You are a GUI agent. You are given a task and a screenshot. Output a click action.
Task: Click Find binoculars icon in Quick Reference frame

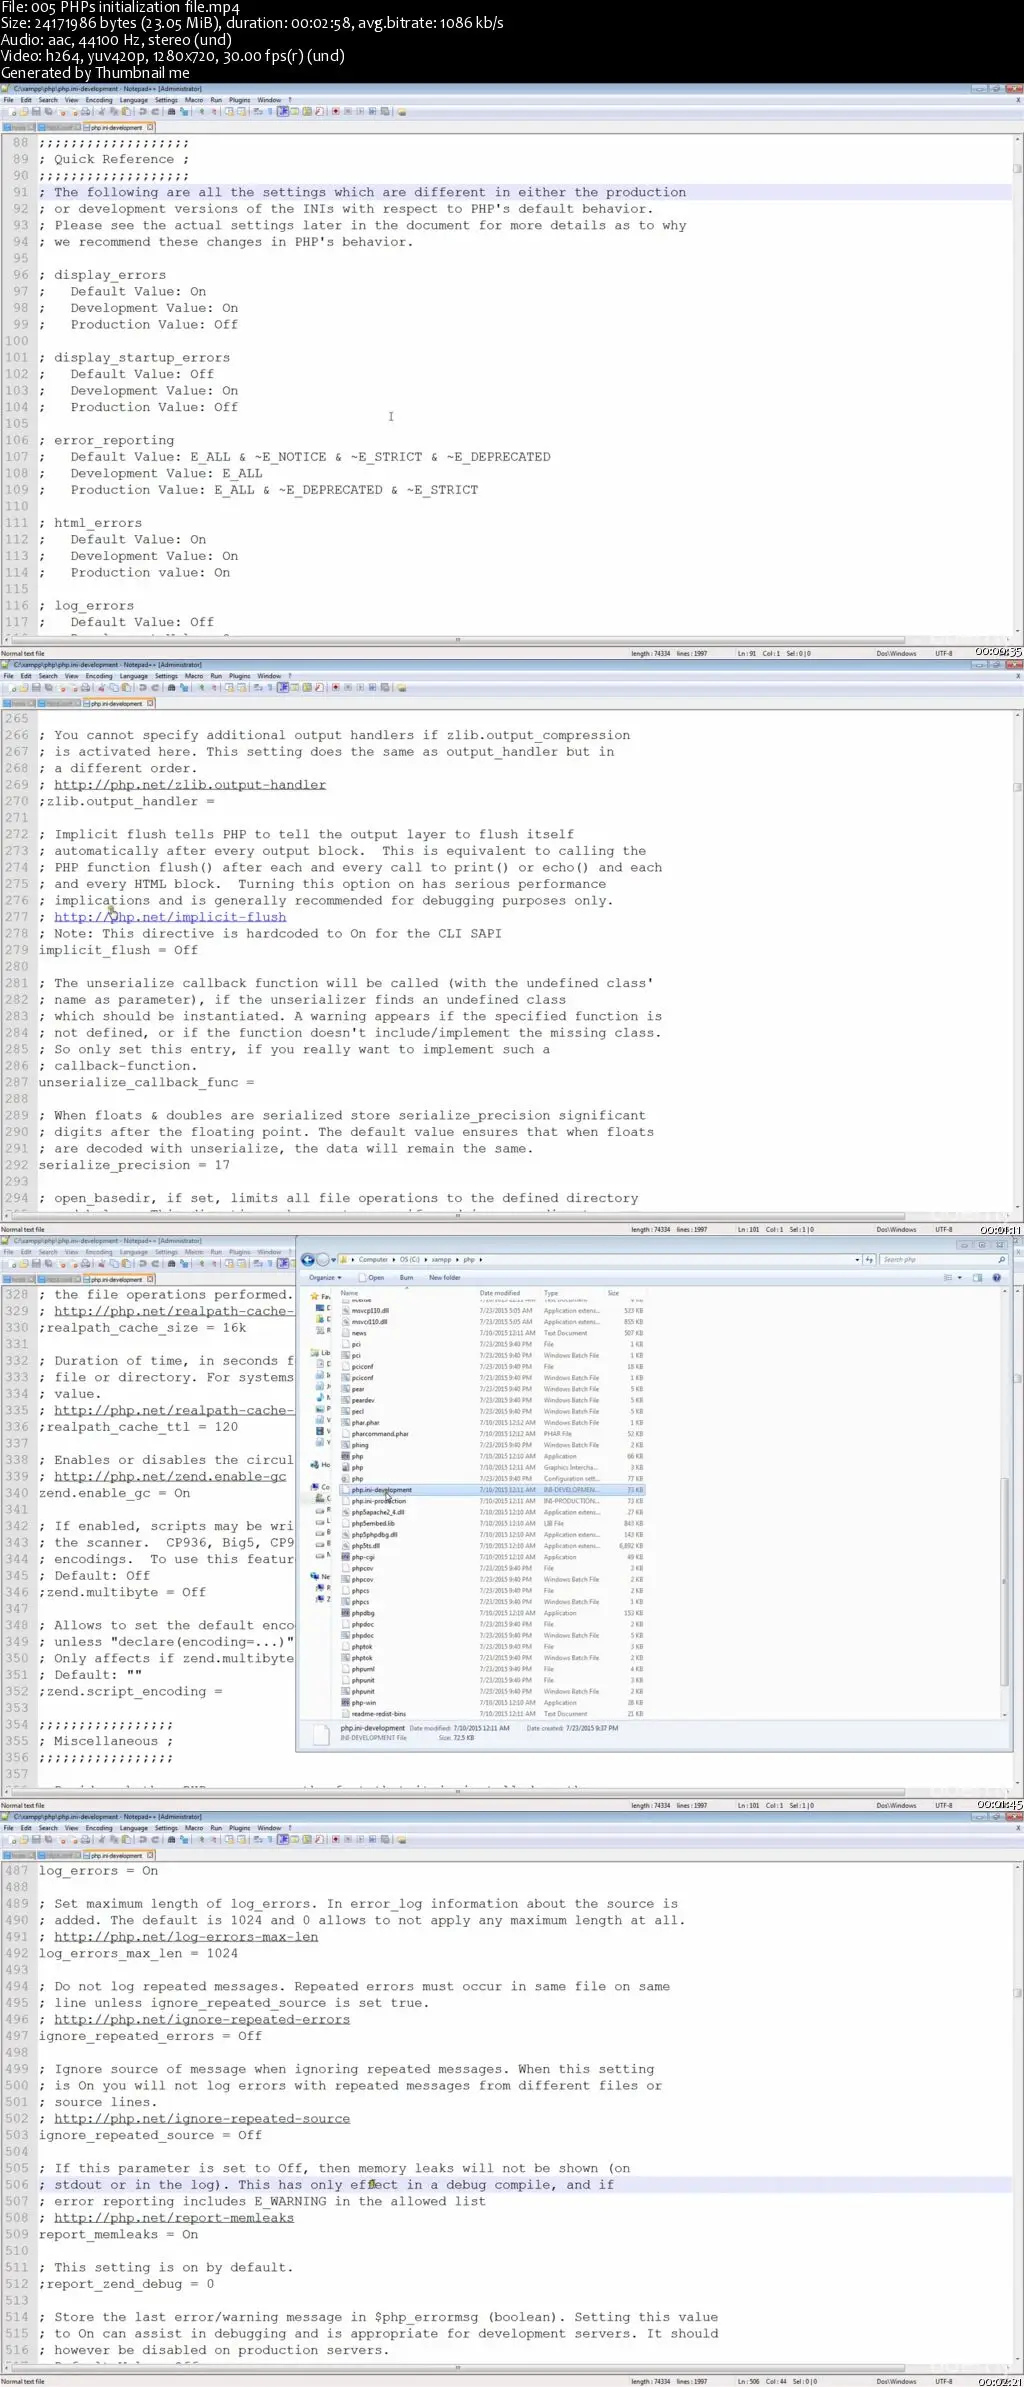(x=171, y=112)
